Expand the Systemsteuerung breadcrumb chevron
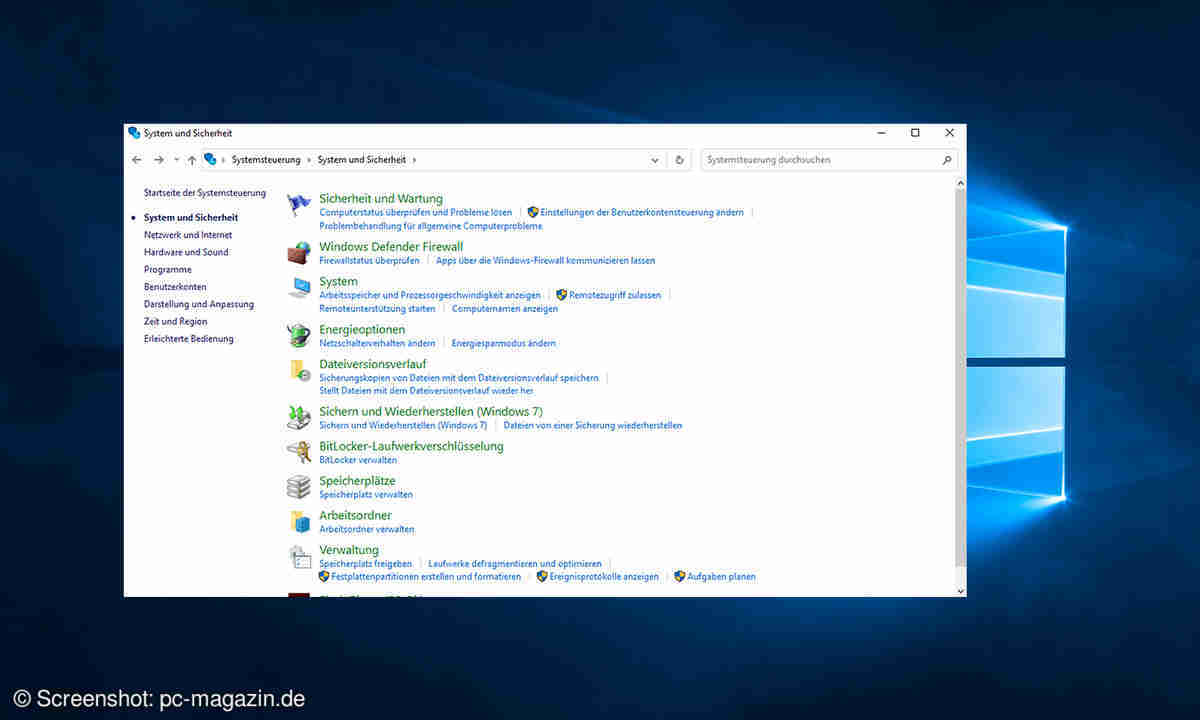 pos(309,160)
